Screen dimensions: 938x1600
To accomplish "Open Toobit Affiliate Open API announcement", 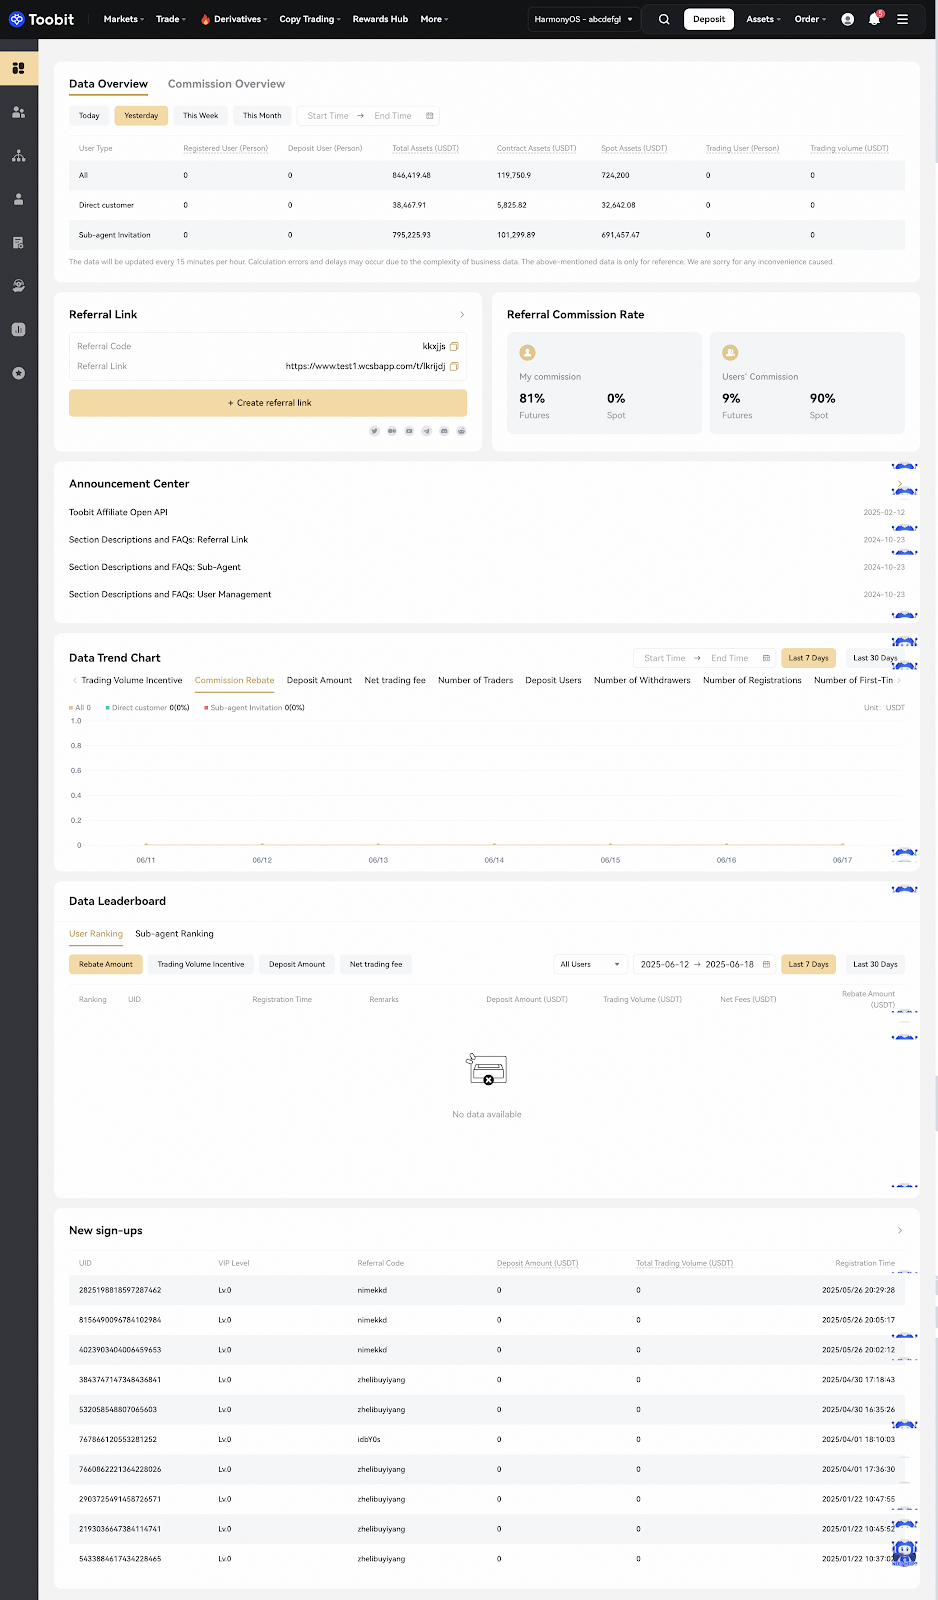I will coord(118,512).
